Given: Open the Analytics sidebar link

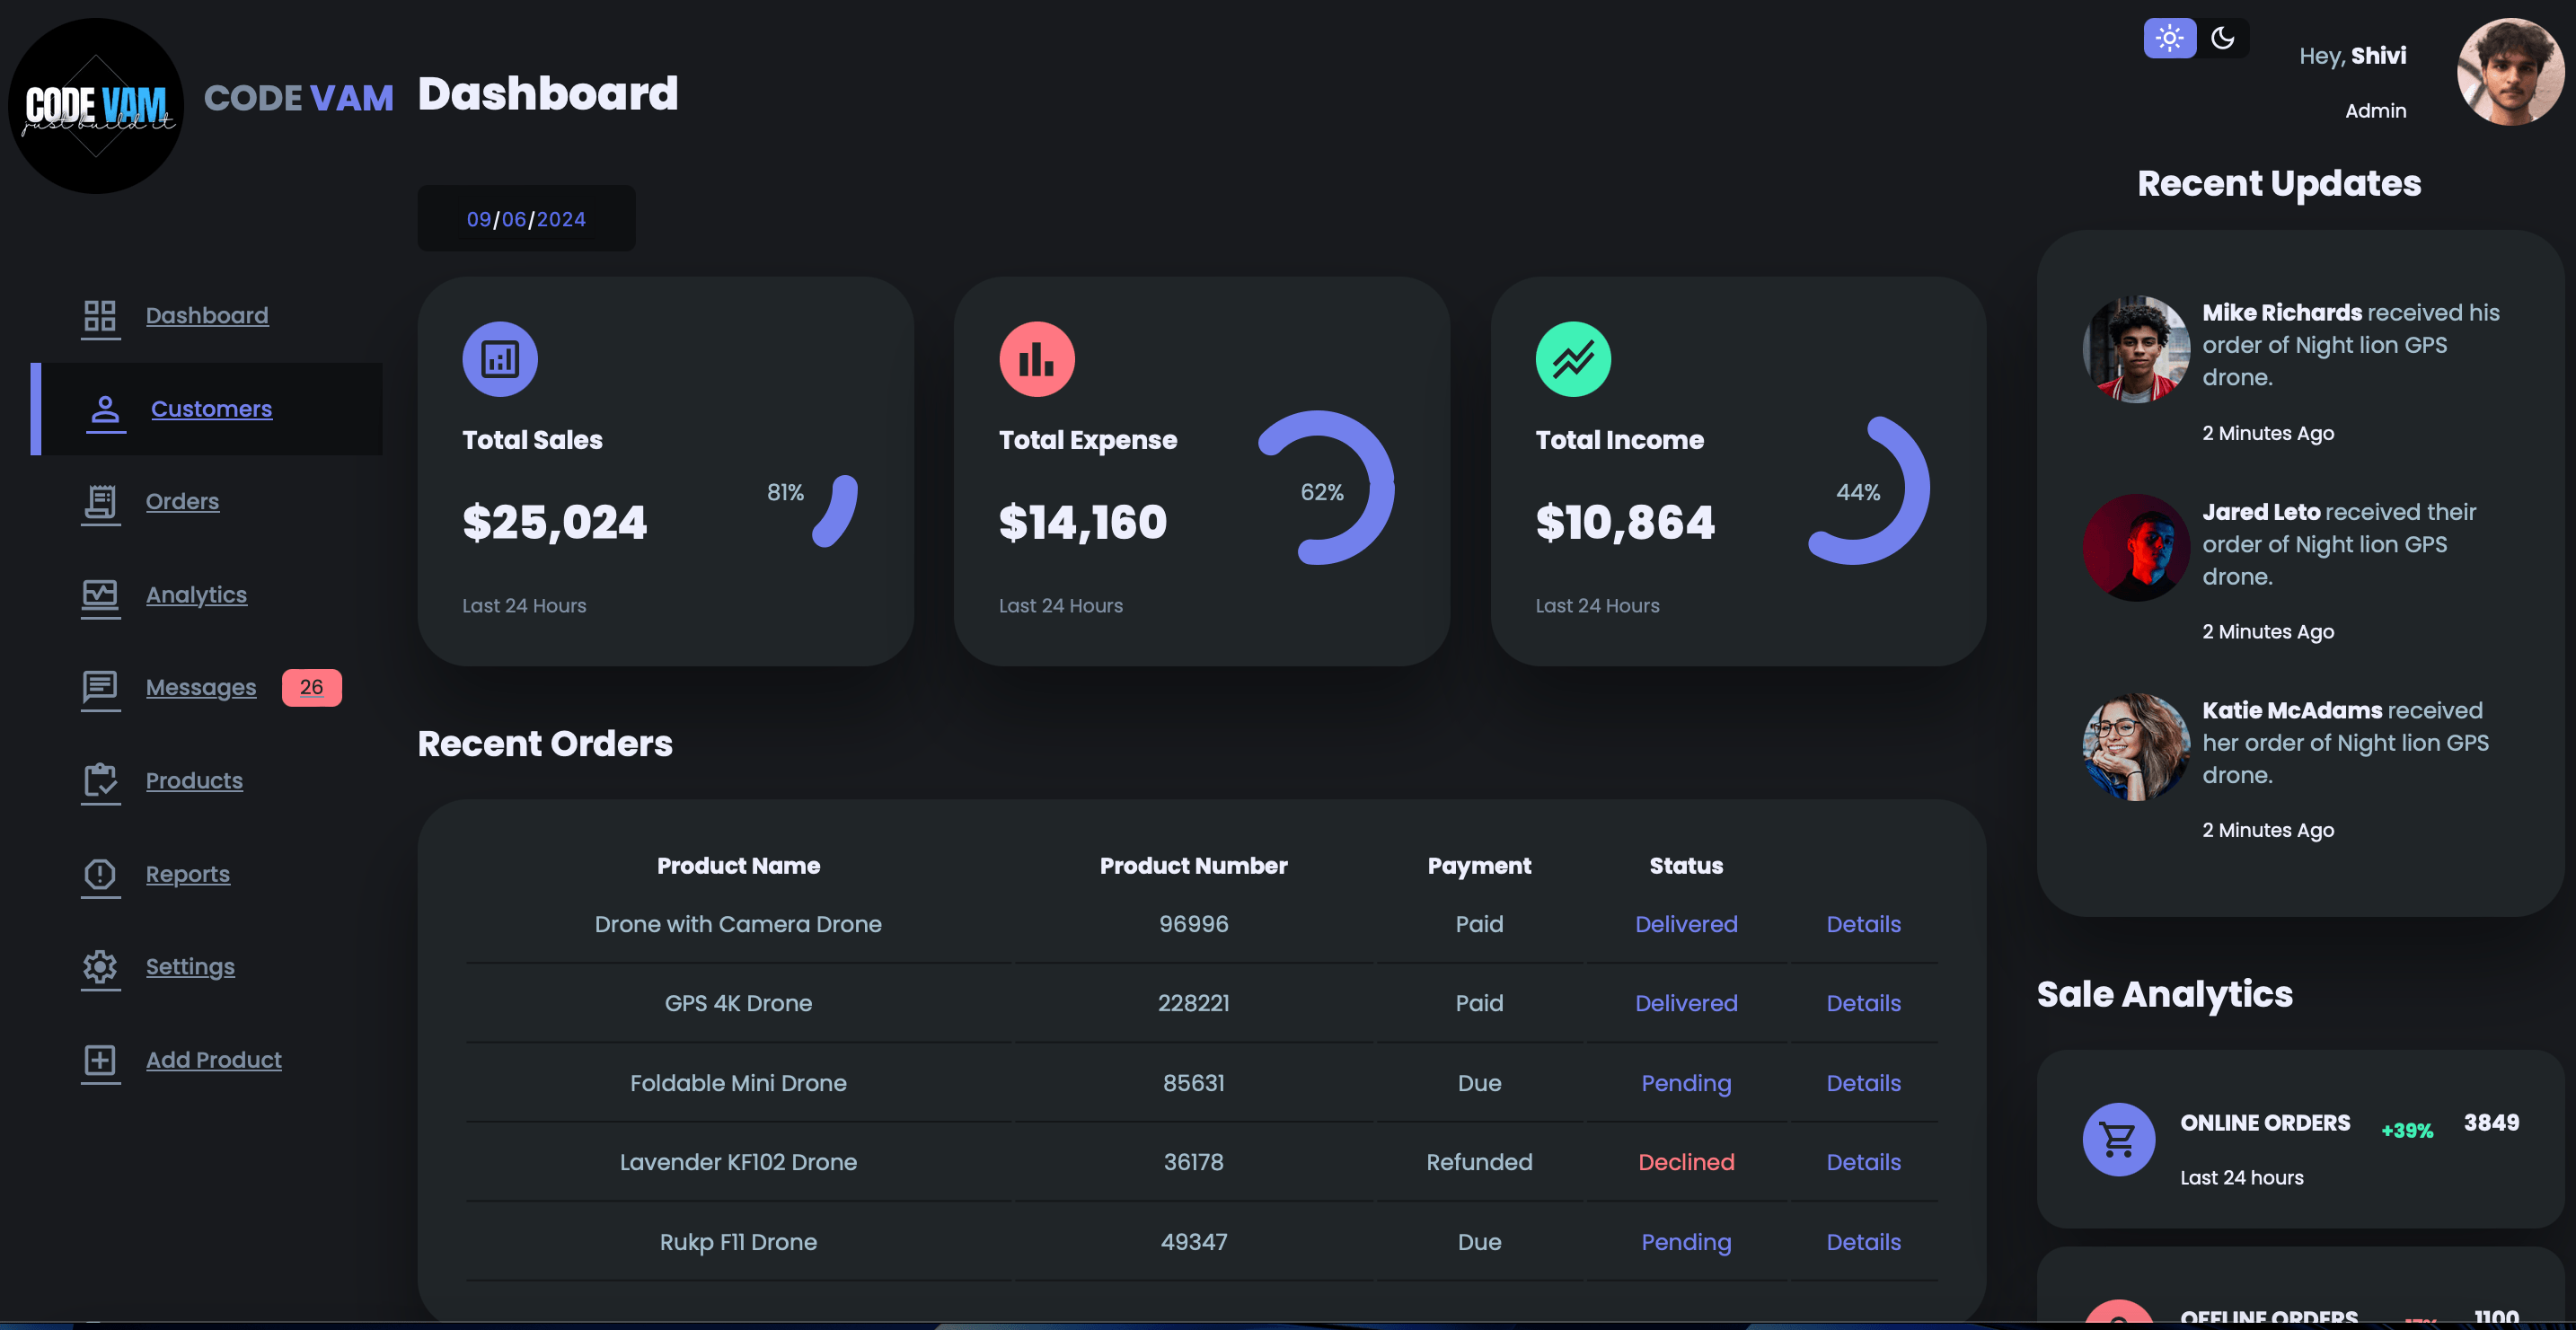Looking at the screenshot, I should pos(196,595).
